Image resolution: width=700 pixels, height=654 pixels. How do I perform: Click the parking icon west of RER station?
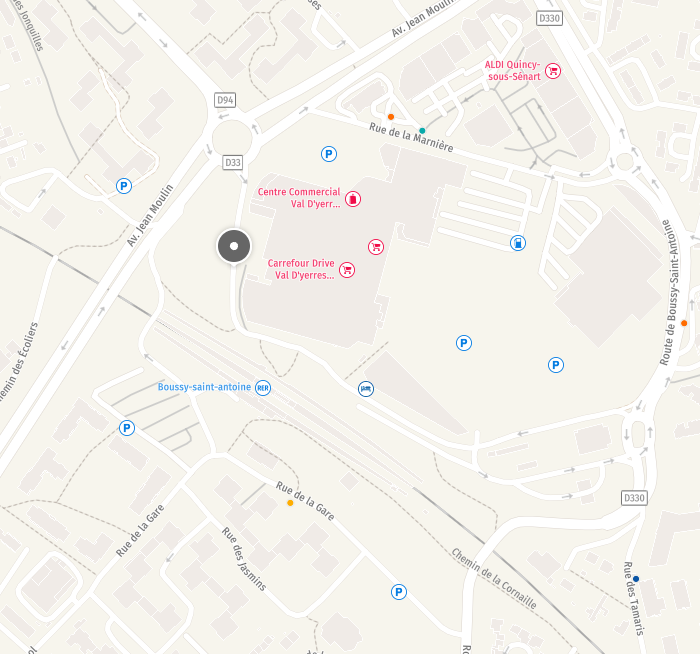click(127, 428)
